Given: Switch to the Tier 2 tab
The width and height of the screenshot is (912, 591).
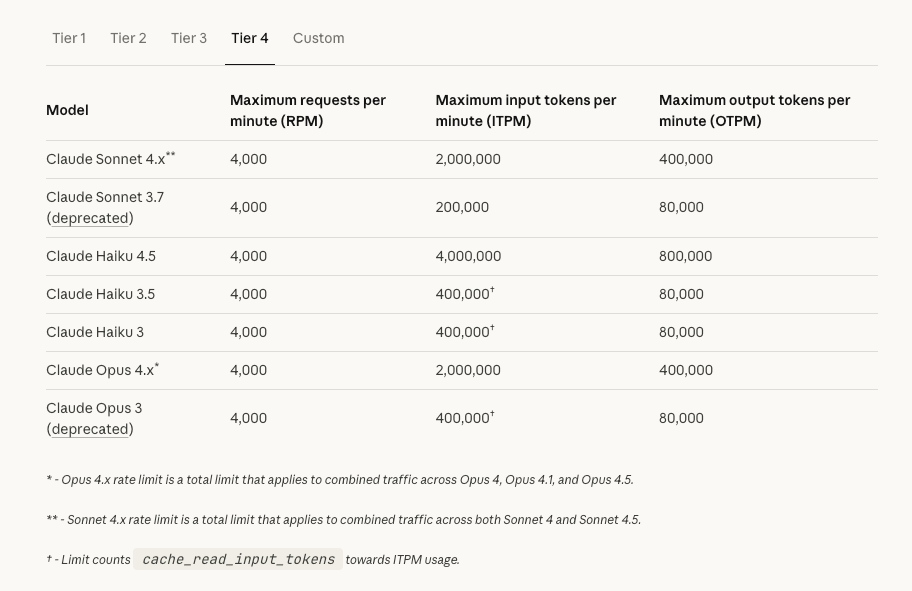Looking at the screenshot, I should click(x=128, y=38).
